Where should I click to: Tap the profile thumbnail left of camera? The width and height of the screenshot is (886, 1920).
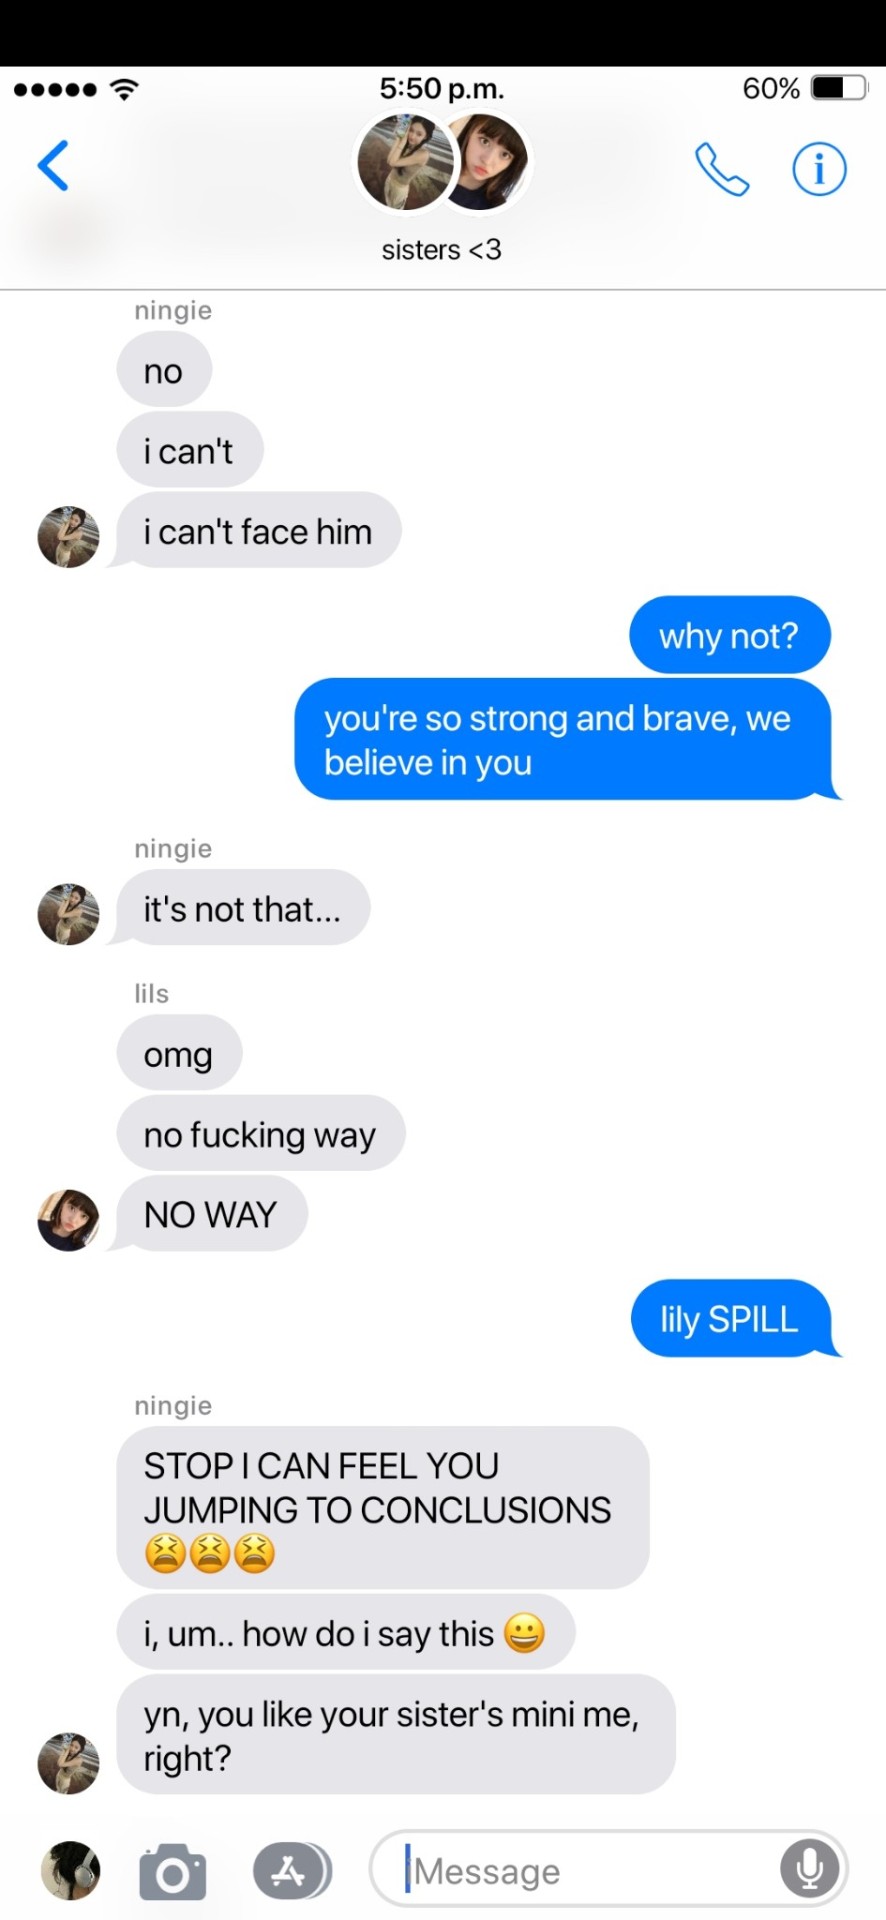(70, 1870)
